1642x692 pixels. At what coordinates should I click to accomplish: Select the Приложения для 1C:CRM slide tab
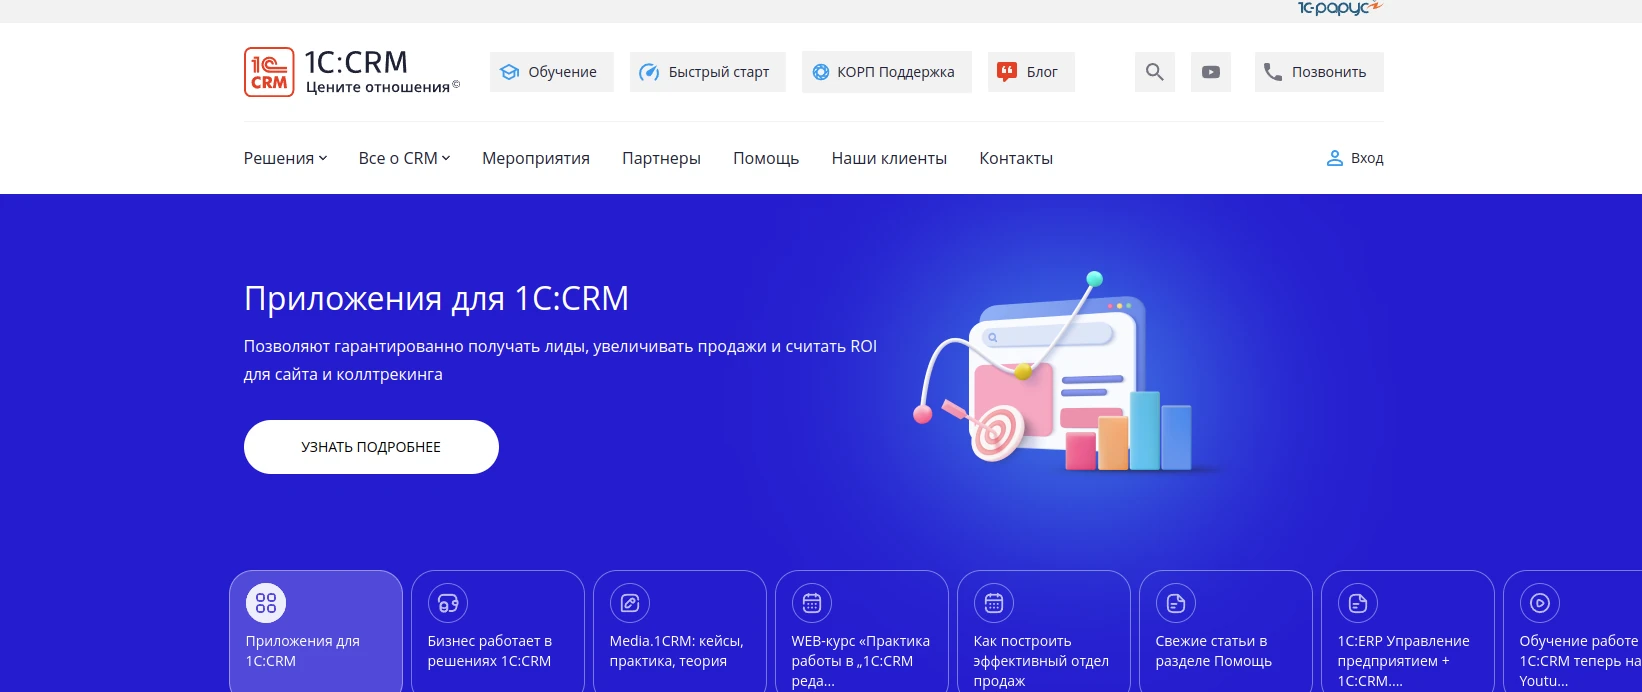point(316,631)
